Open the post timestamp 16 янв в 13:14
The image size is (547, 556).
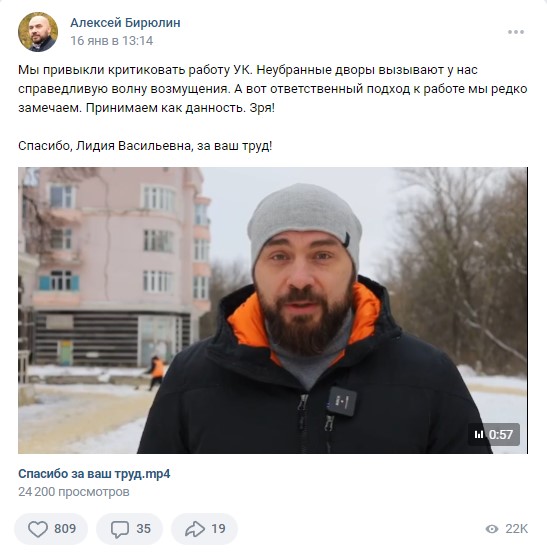(112, 41)
